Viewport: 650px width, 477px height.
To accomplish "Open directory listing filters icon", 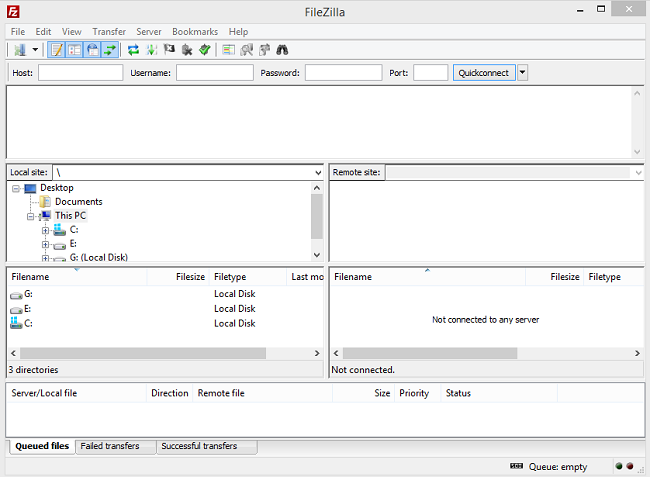I will [228, 50].
